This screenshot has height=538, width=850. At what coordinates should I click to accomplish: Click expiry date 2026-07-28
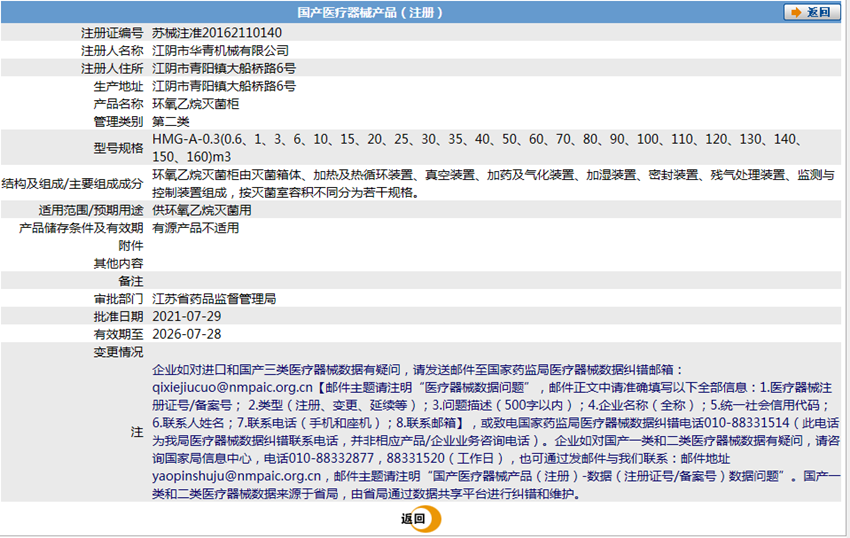[x=186, y=334]
